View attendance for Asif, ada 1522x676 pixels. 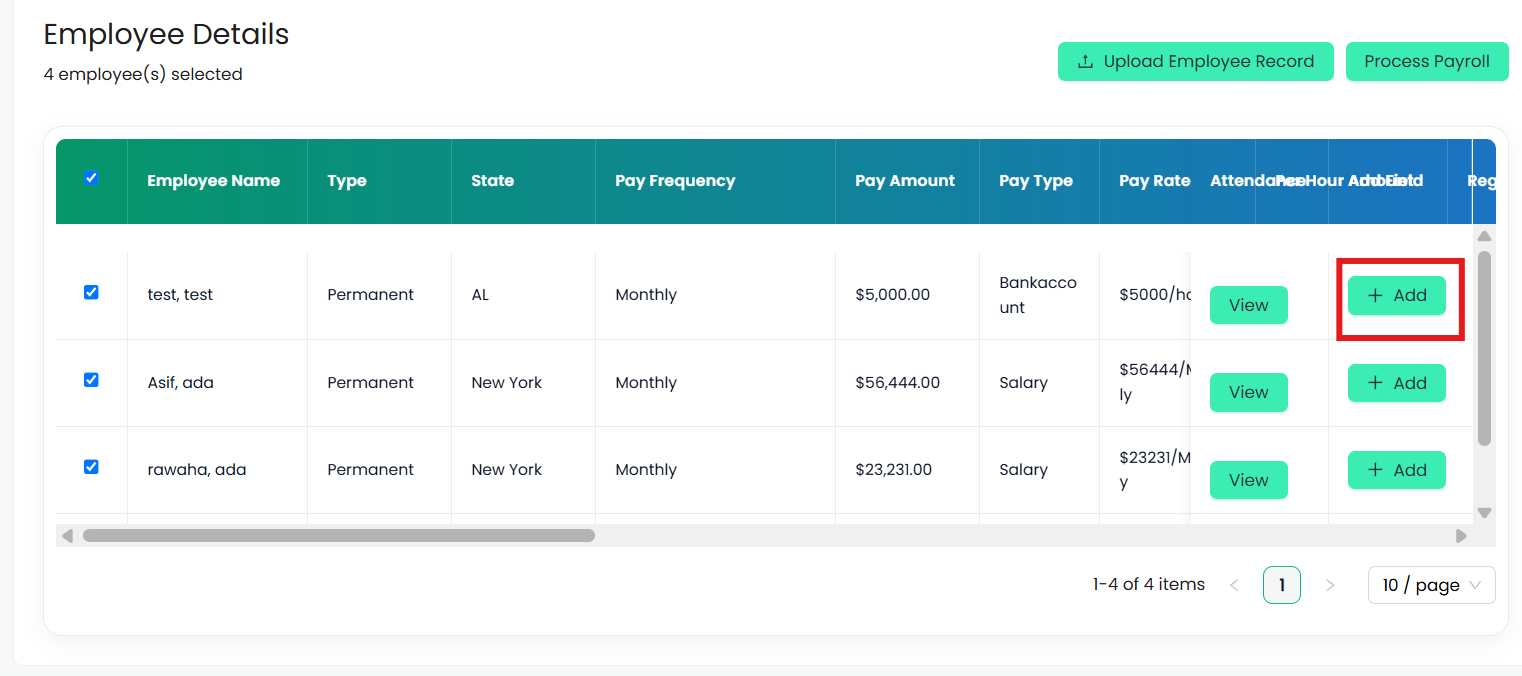click(x=1249, y=392)
